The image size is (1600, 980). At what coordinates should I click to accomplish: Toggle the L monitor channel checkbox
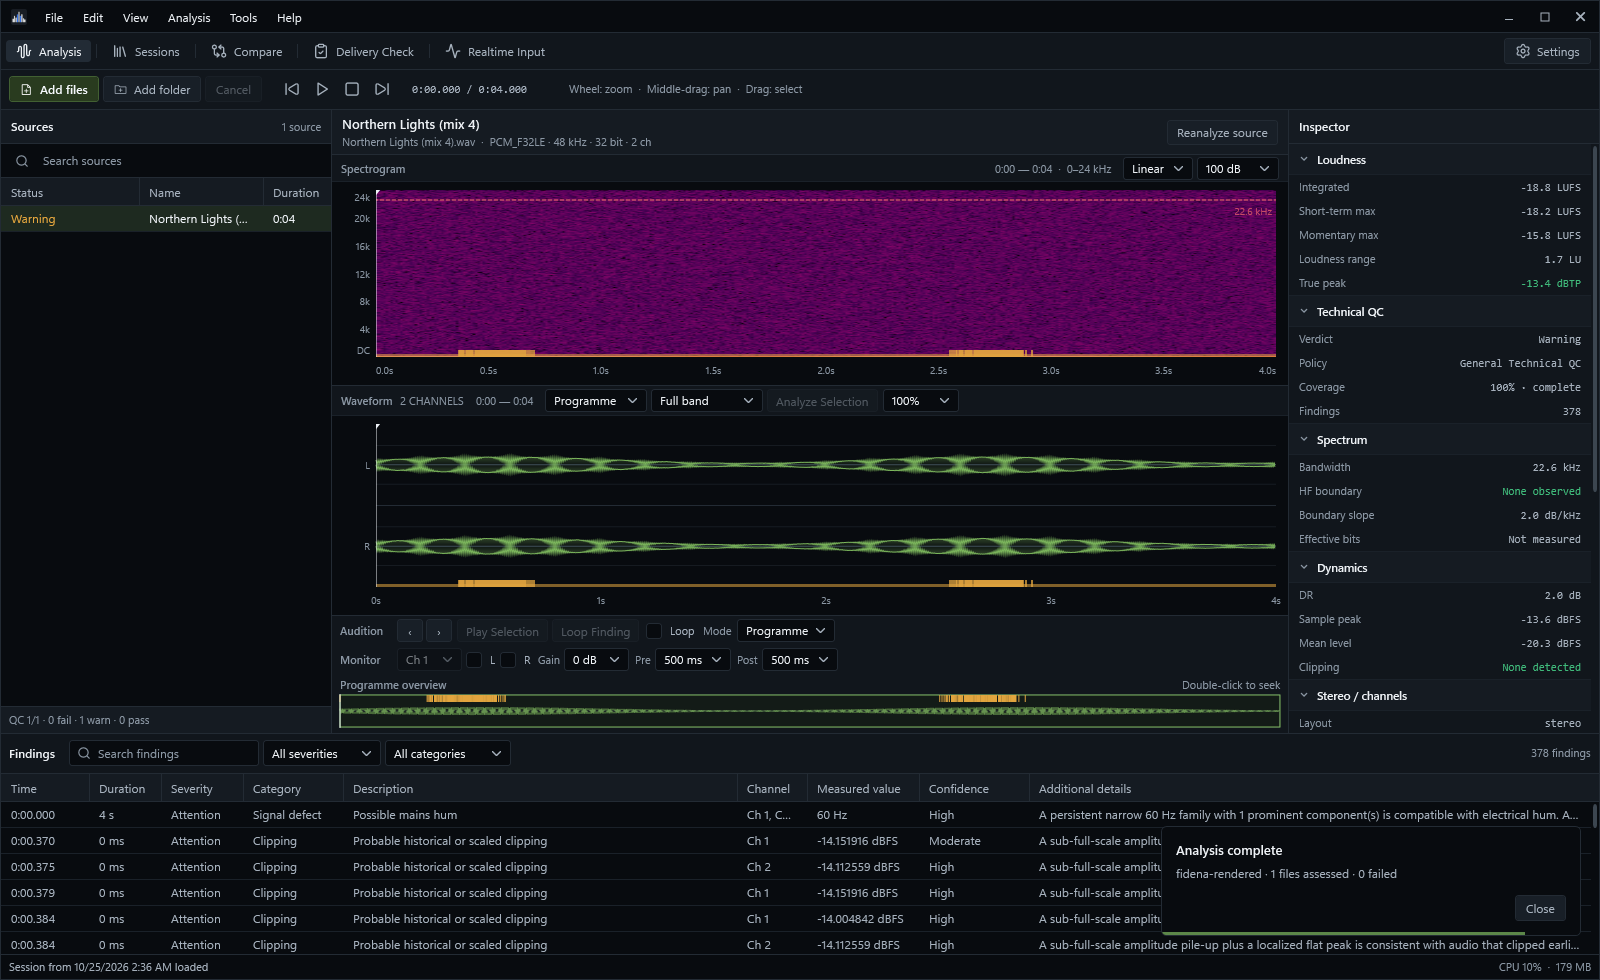(474, 660)
